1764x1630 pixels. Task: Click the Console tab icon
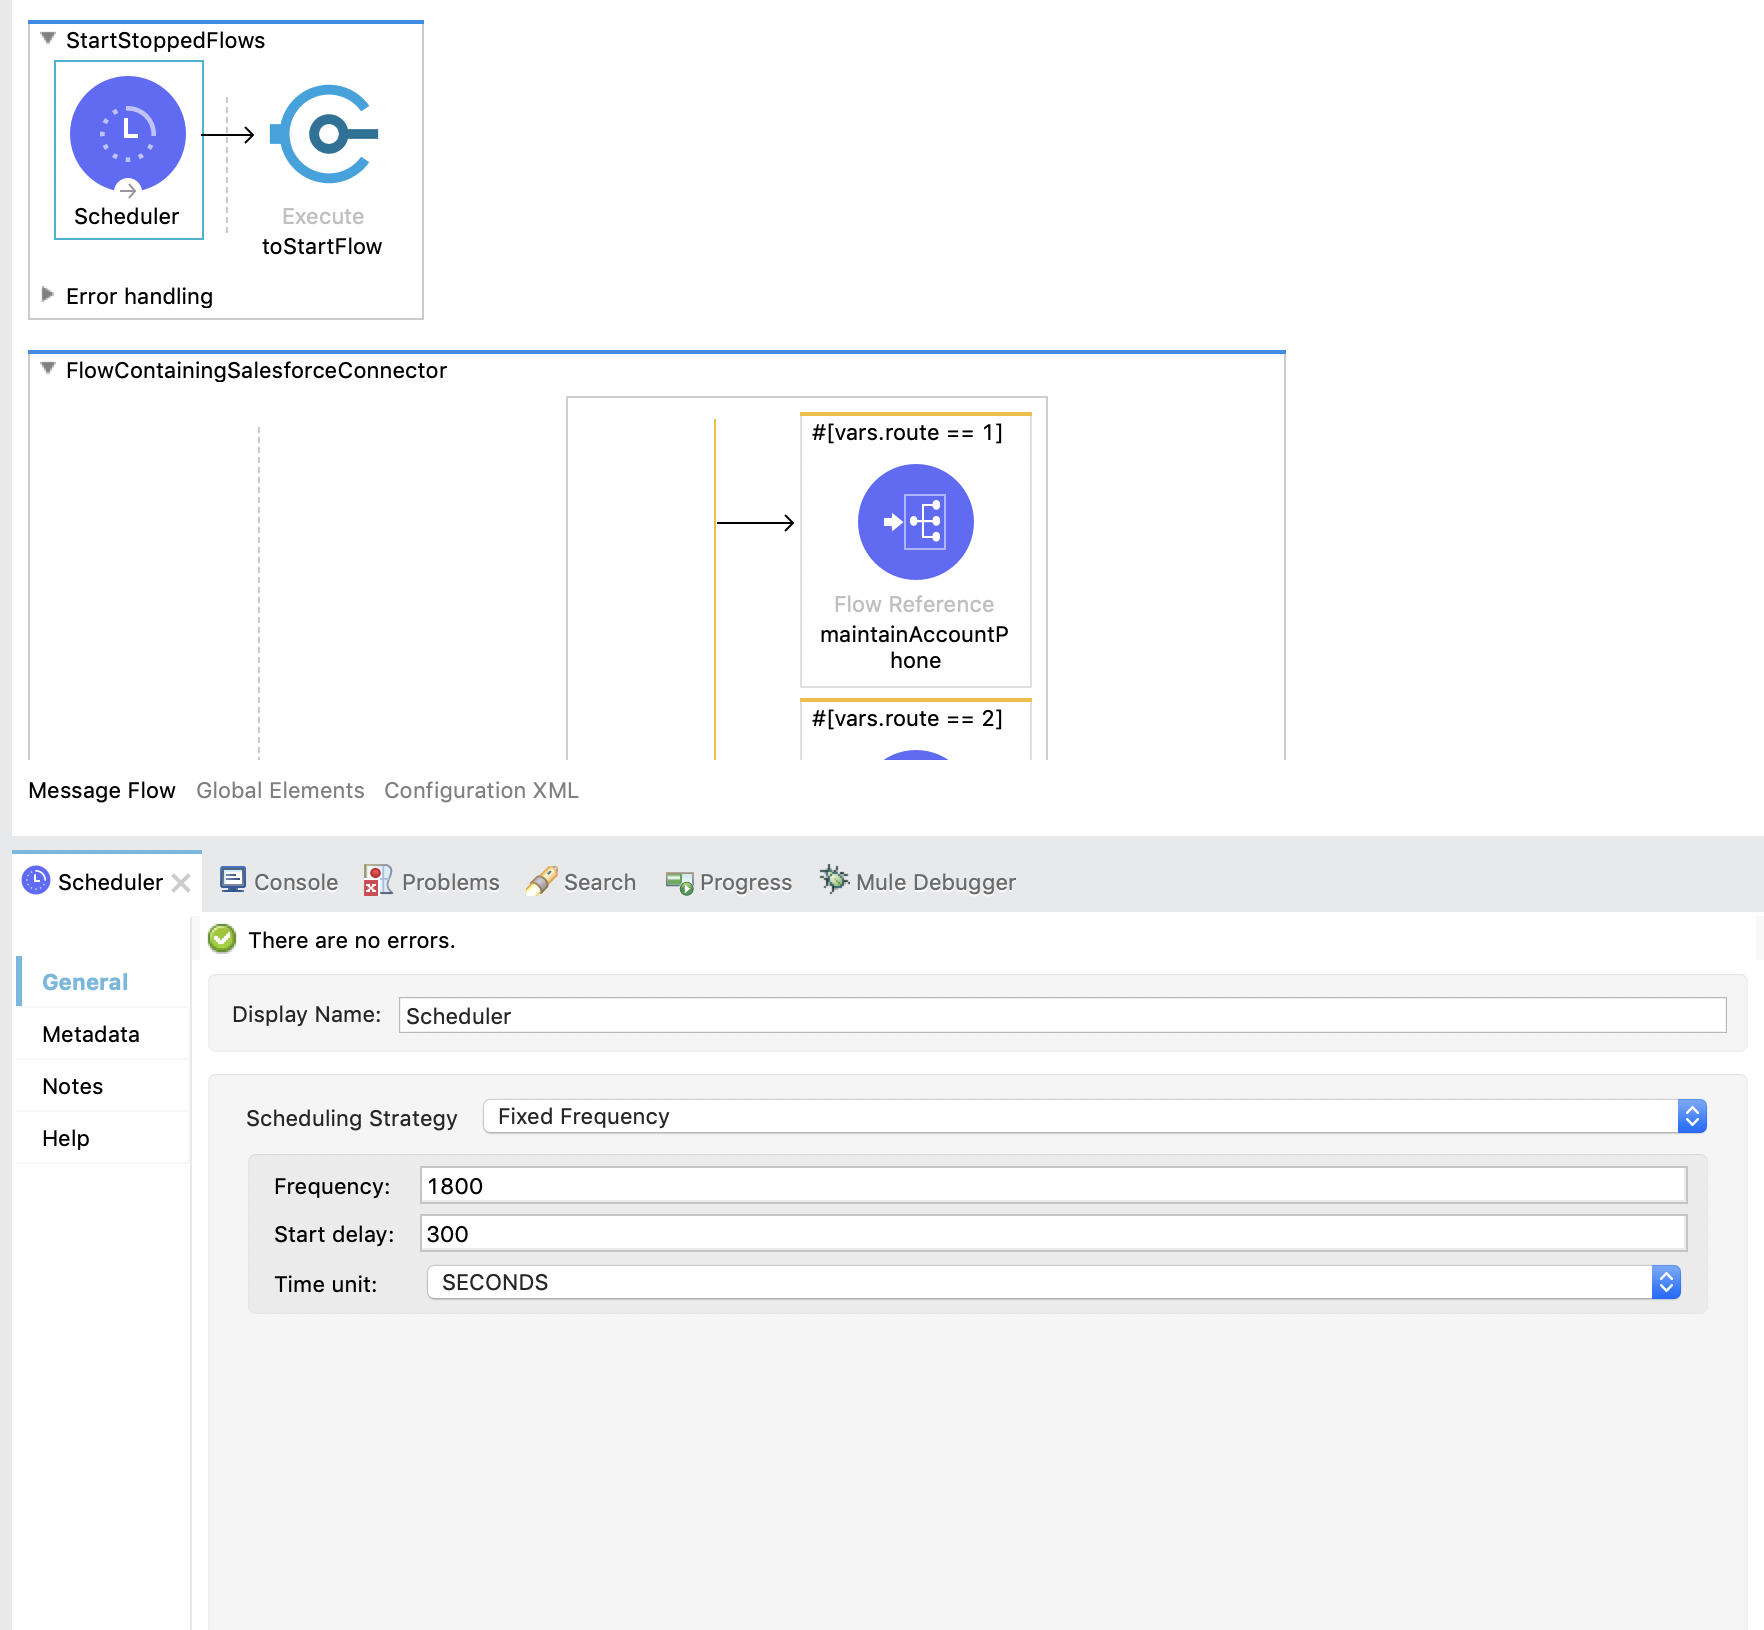tap(233, 880)
